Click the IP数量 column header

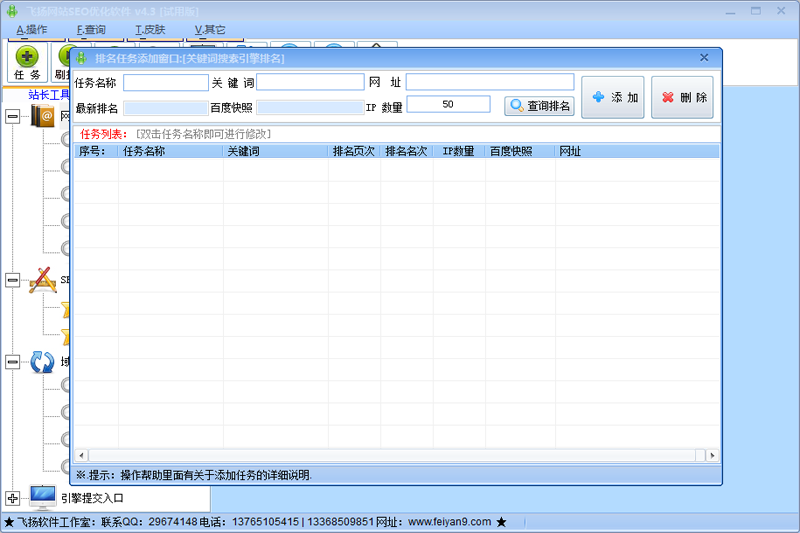(x=459, y=151)
